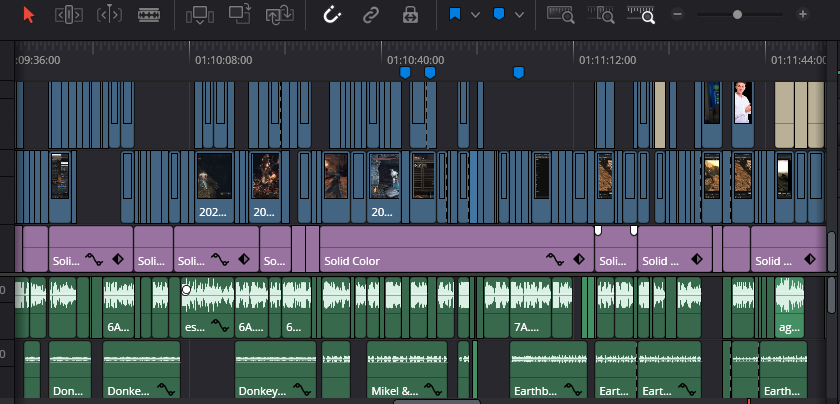Open curve editor on 'Solid Color' clip

(x=555, y=260)
